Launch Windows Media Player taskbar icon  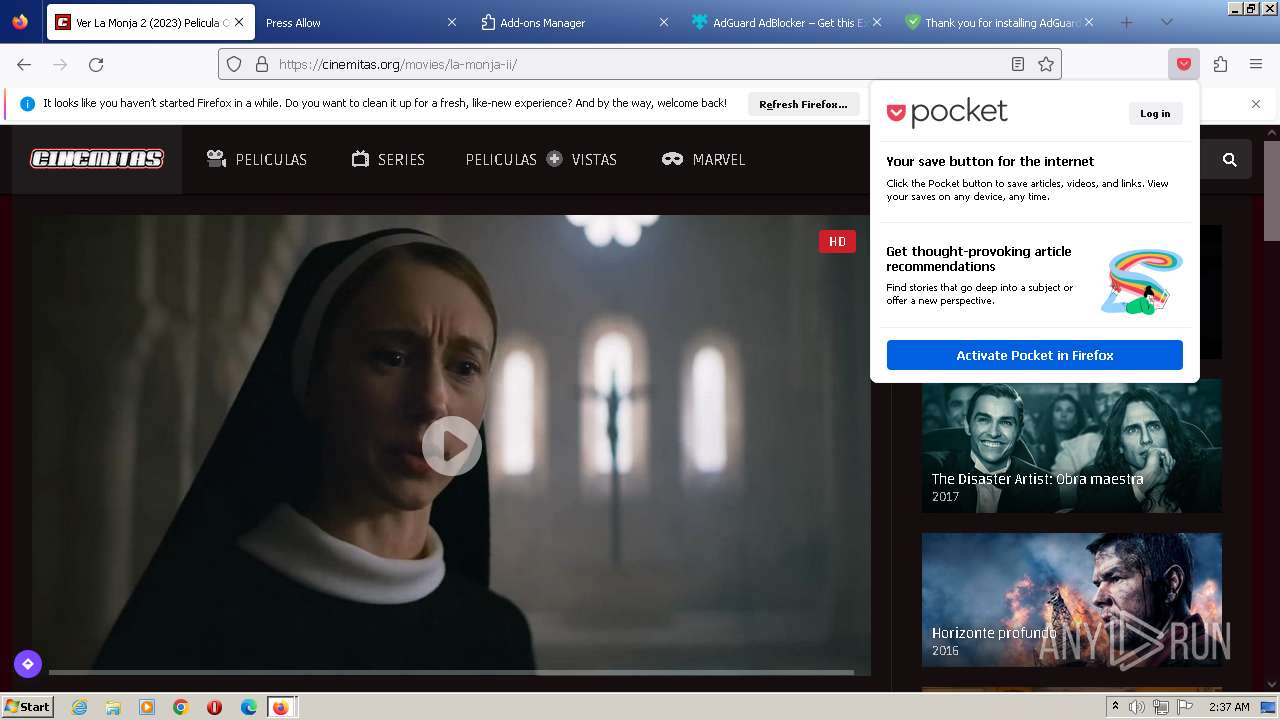point(147,707)
